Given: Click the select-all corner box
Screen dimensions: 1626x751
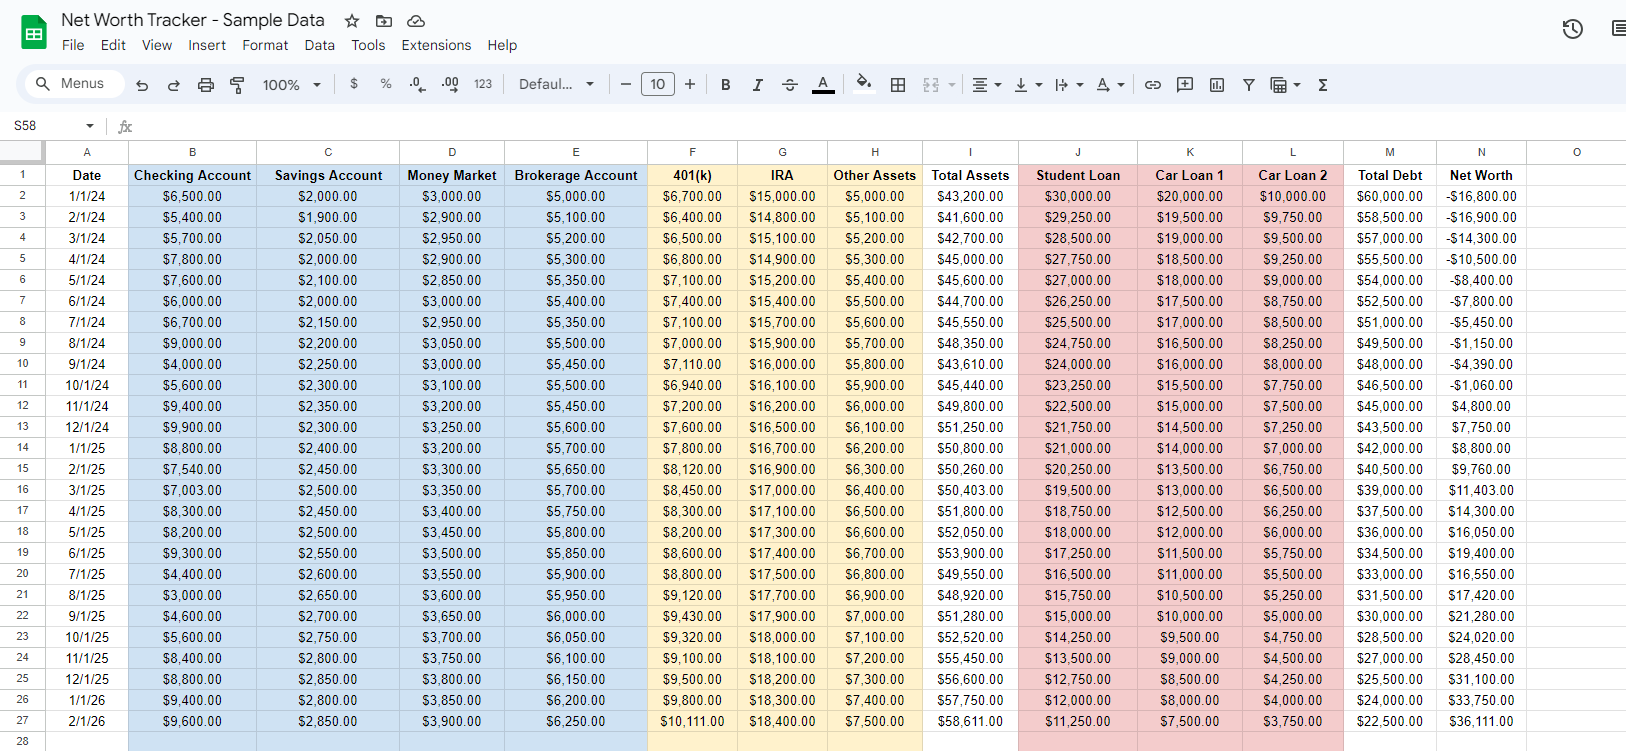Looking at the screenshot, I should tap(22, 152).
